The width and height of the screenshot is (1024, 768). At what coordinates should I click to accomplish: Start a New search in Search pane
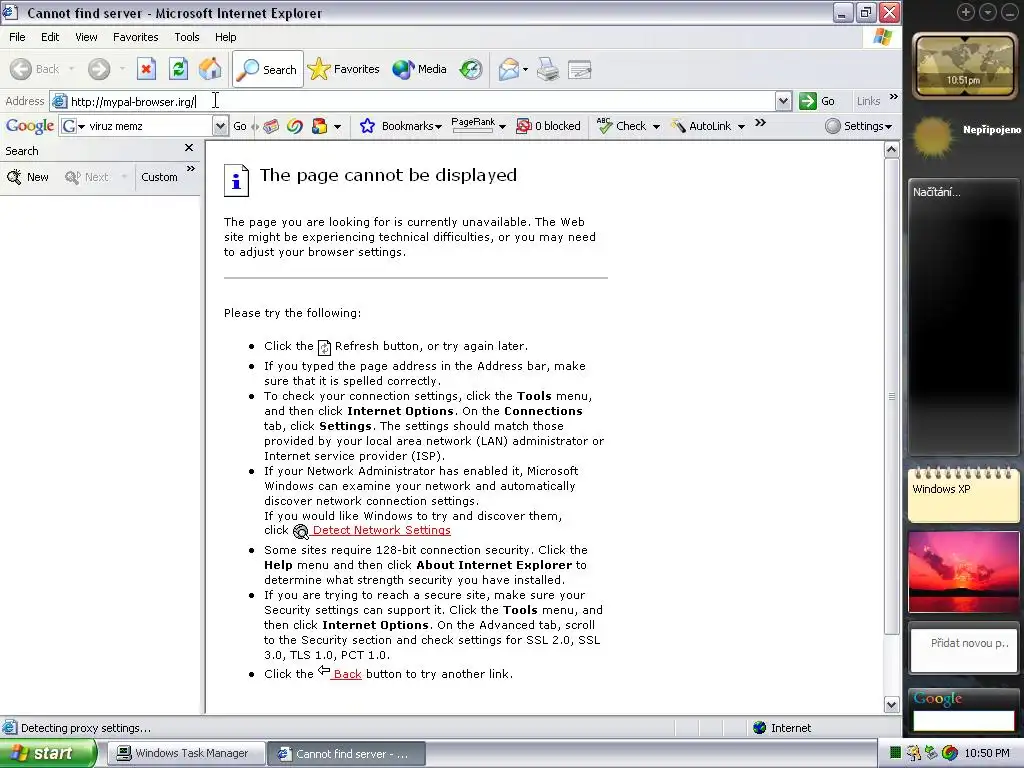[x=28, y=177]
